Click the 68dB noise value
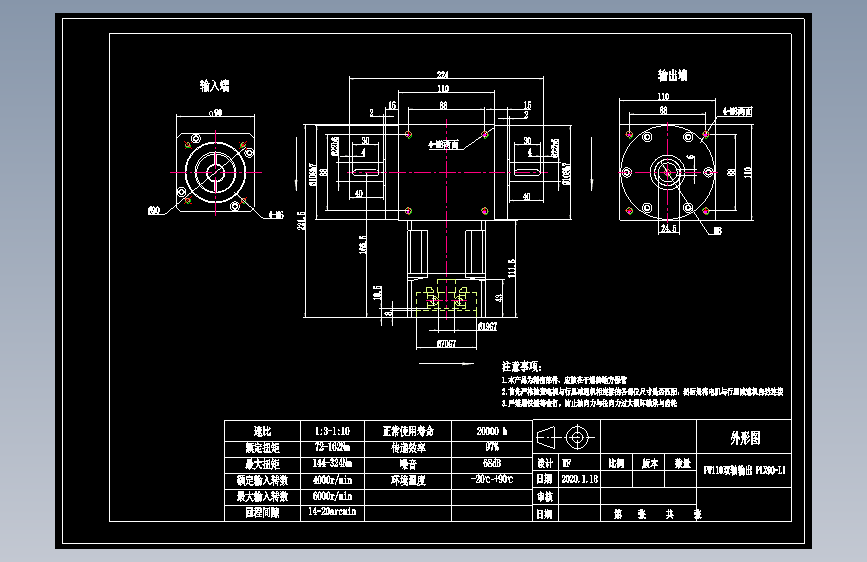This screenshot has width=867, height=562. [492, 464]
